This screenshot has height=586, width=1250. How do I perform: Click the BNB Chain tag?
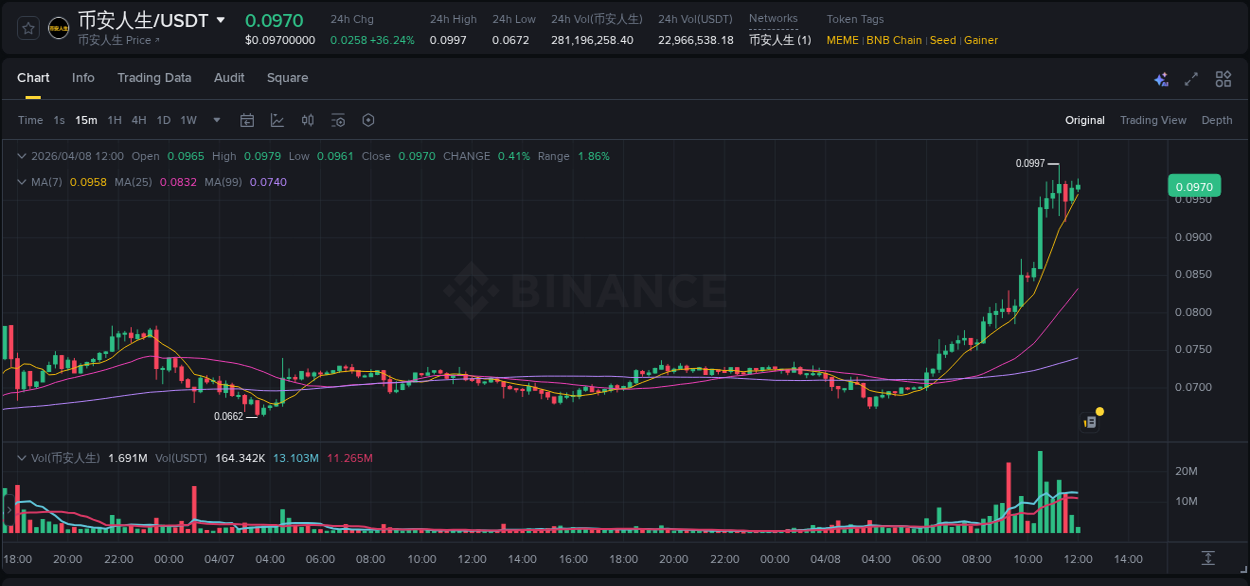point(893,40)
